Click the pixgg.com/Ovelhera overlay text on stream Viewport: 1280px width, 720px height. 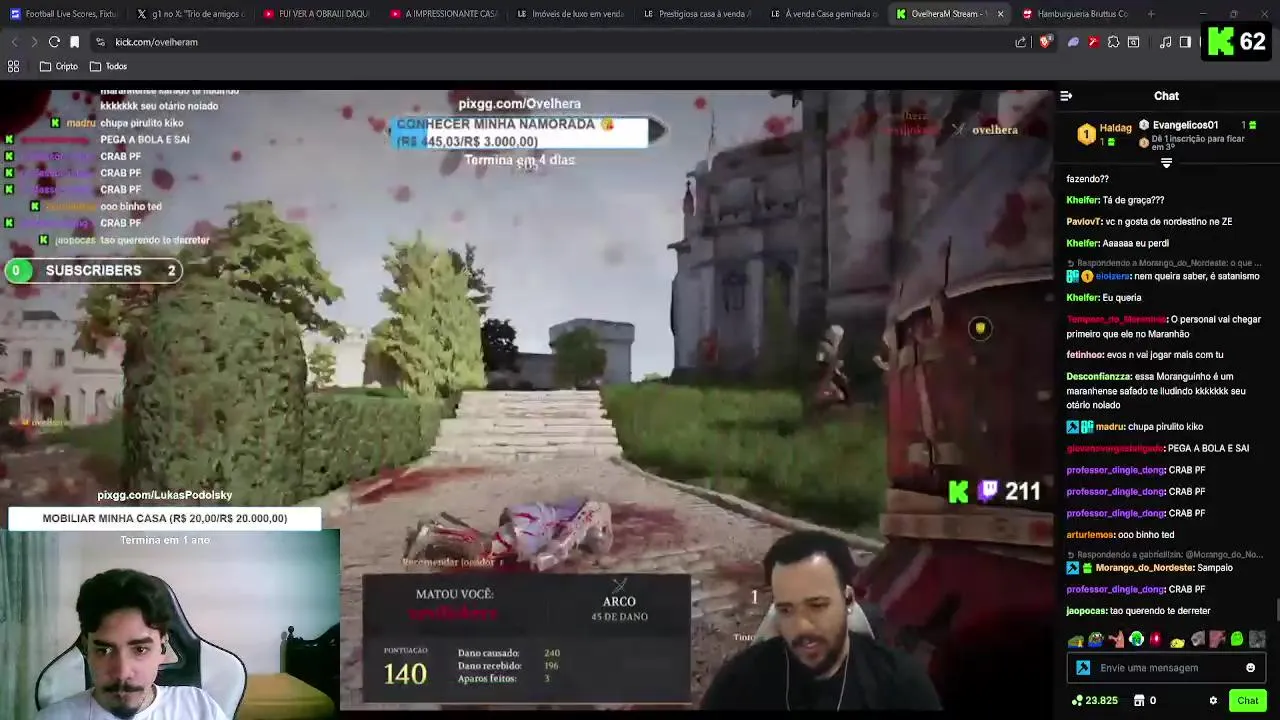click(519, 104)
